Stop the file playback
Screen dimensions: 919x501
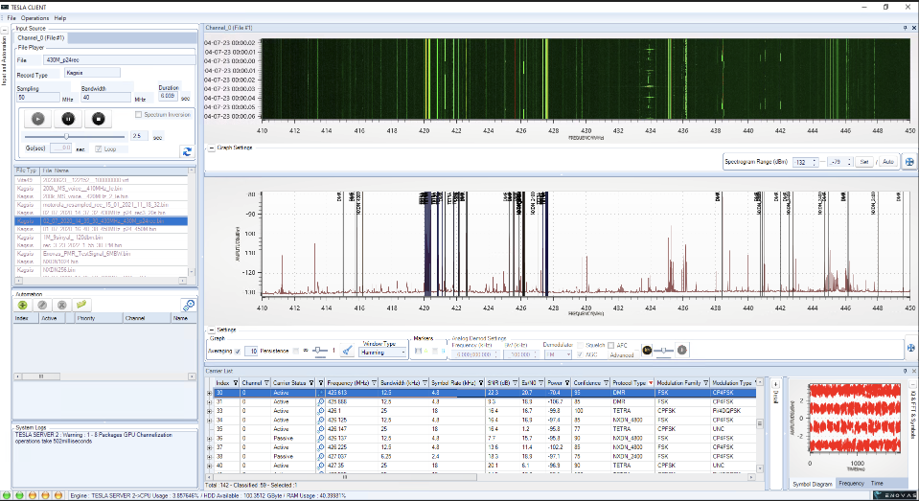click(x=98, y=118)
